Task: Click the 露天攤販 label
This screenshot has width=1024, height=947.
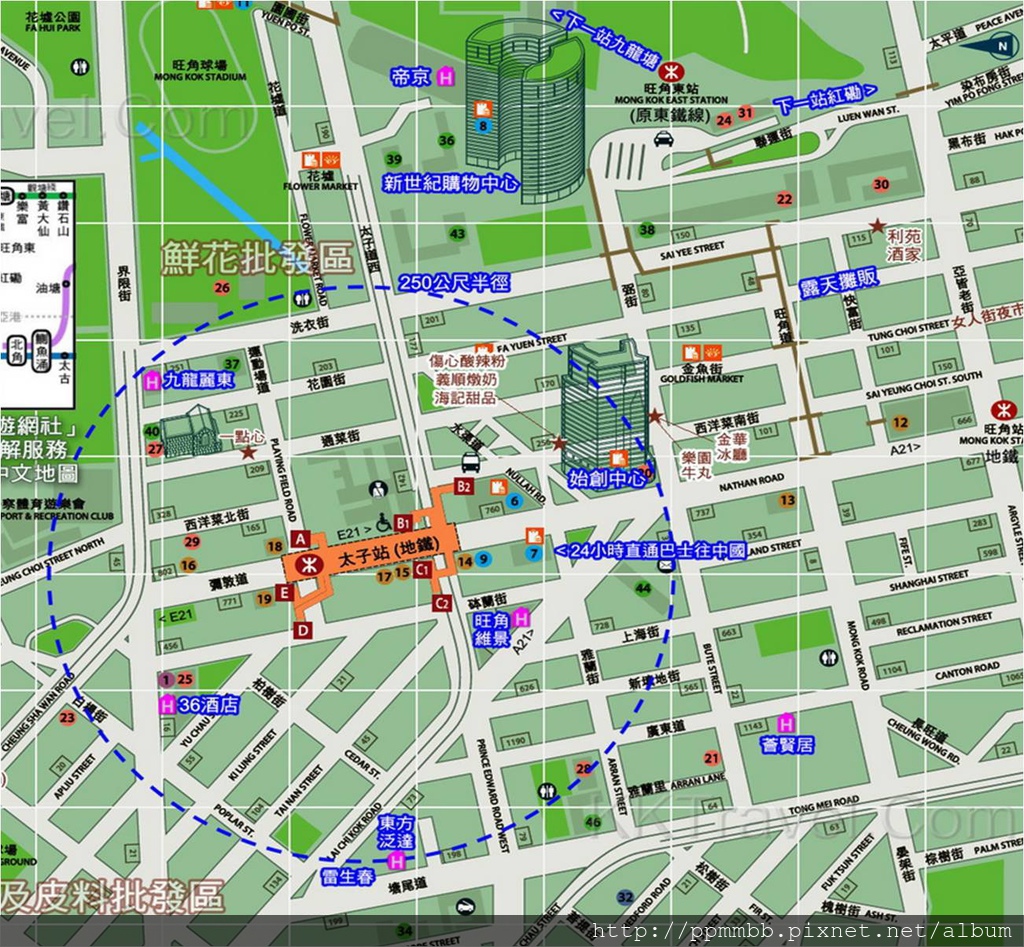Action: 839,283
